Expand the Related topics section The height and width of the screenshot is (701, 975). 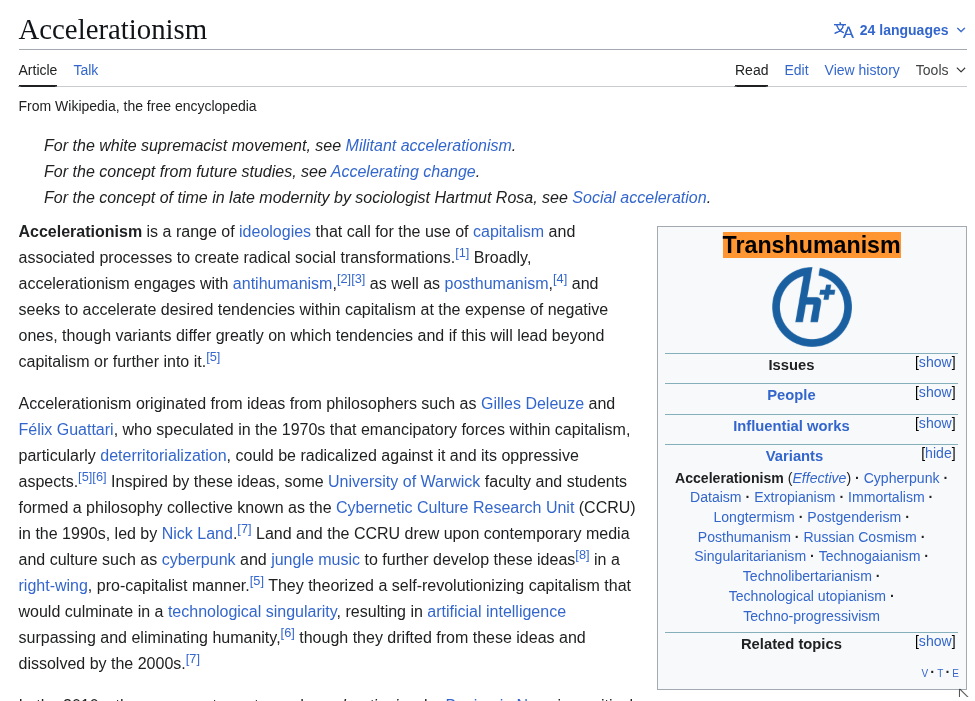click(x=935, y=641)
